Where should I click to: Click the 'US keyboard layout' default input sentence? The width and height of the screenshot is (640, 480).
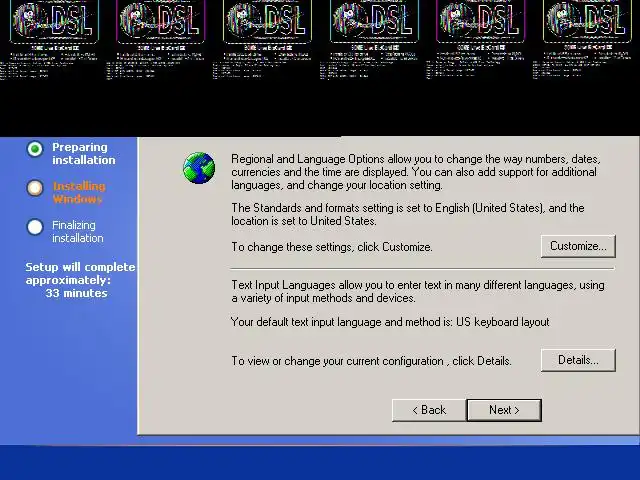coord(390,322)
